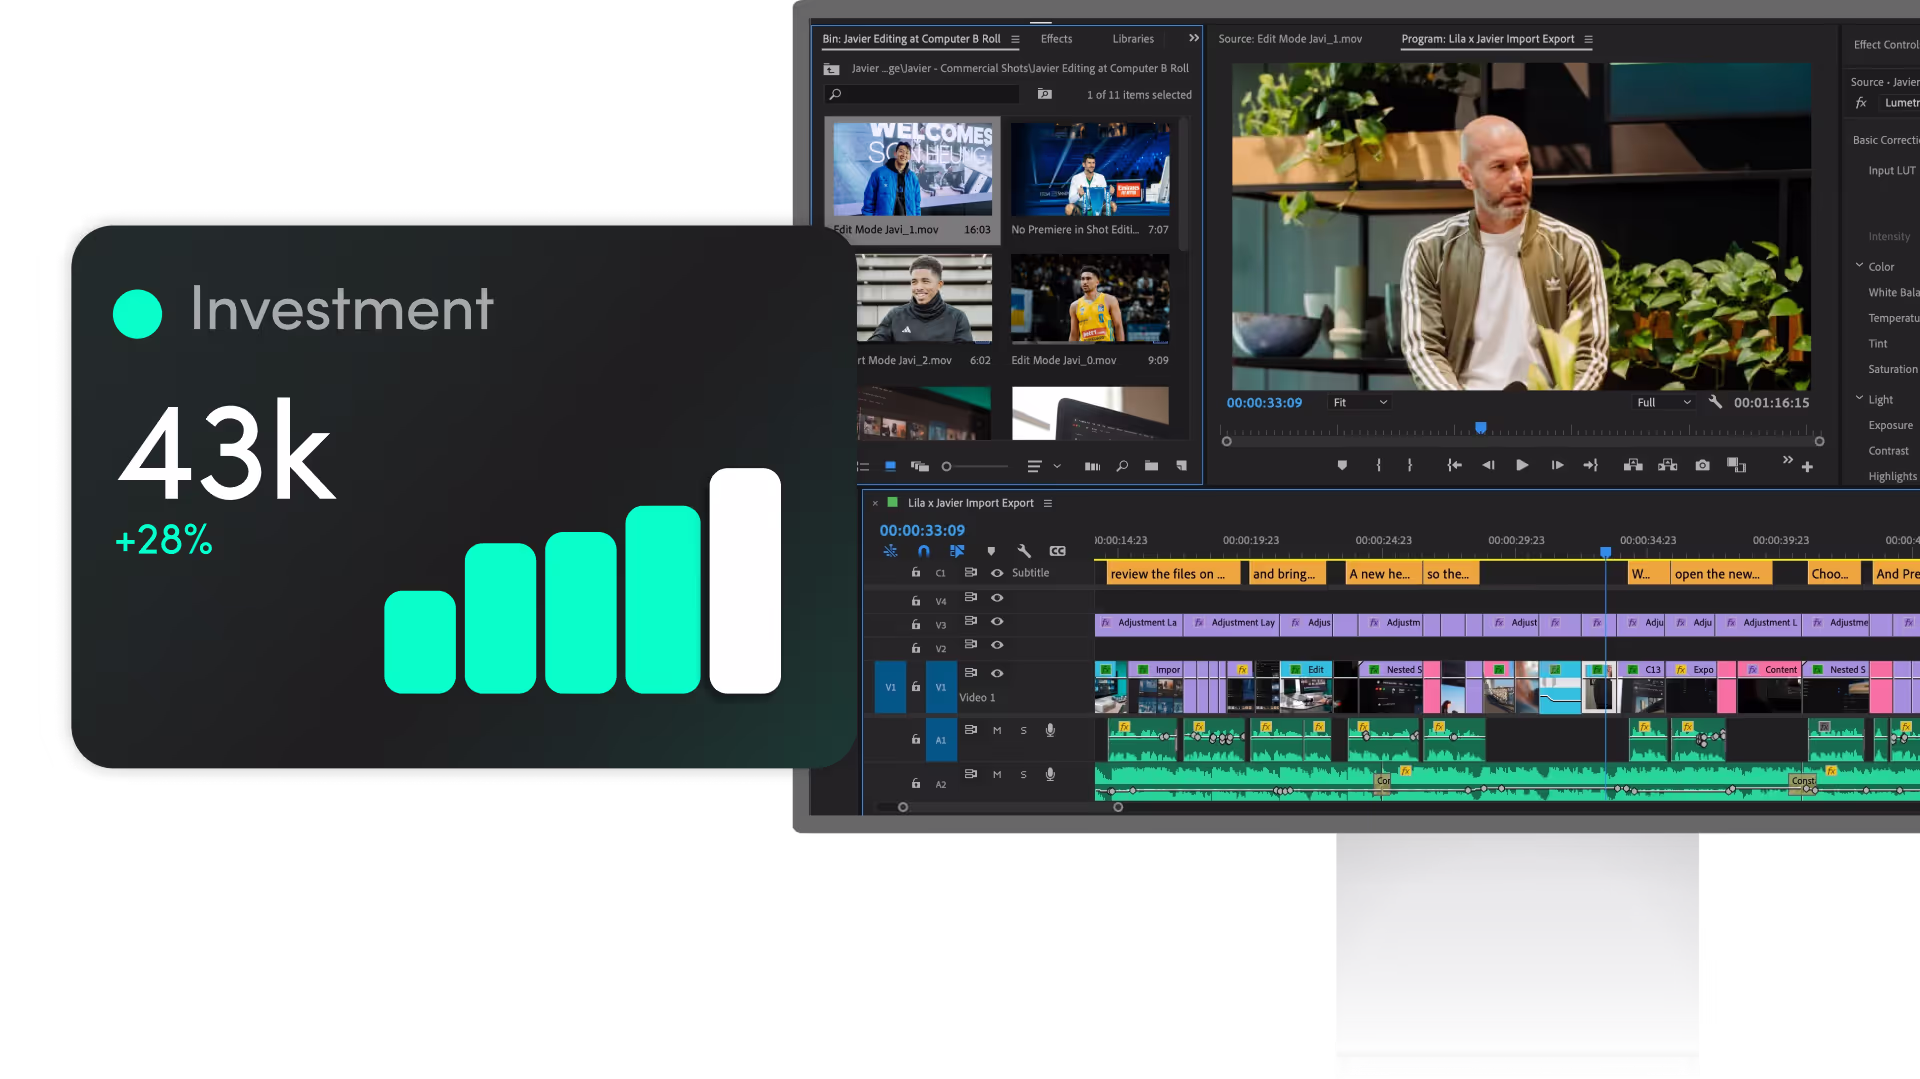Hide the Subtitle C1 track

pyautogui.click(x=997, y=573)
